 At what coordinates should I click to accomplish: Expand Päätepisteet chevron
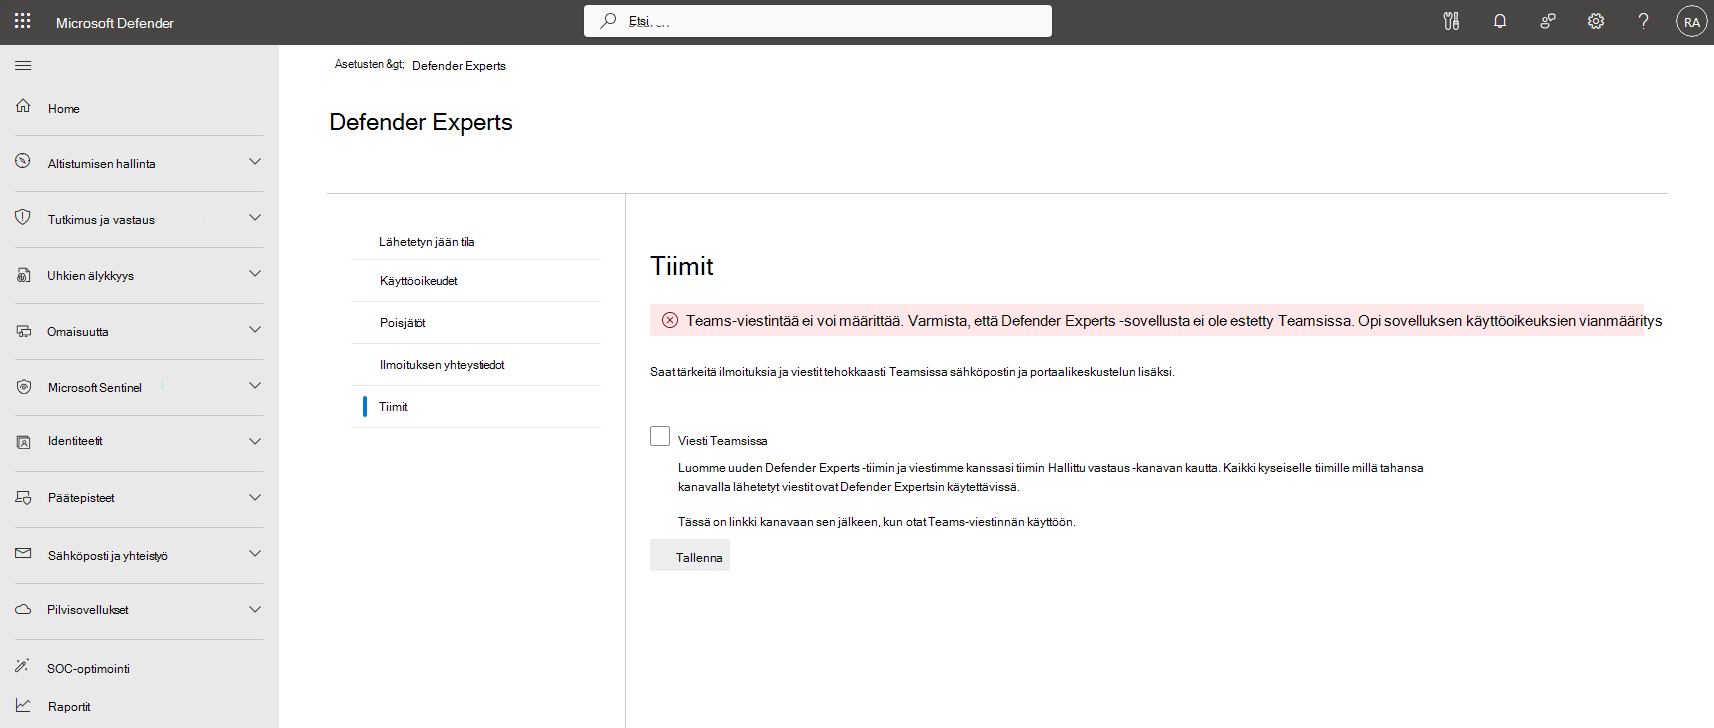[x=255, y=497]
